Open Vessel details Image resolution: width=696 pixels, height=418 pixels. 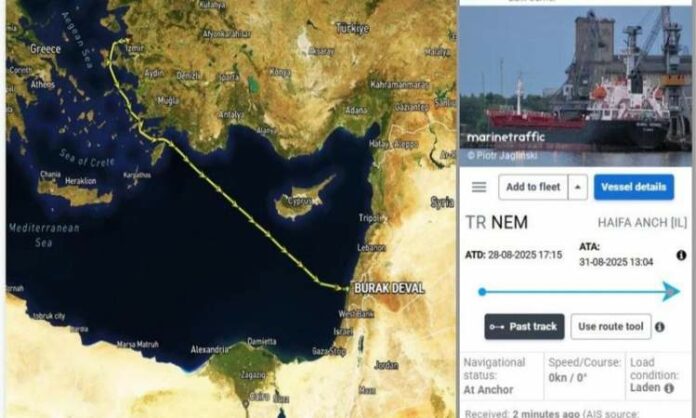pyautogui.click(x=633, y=187)
